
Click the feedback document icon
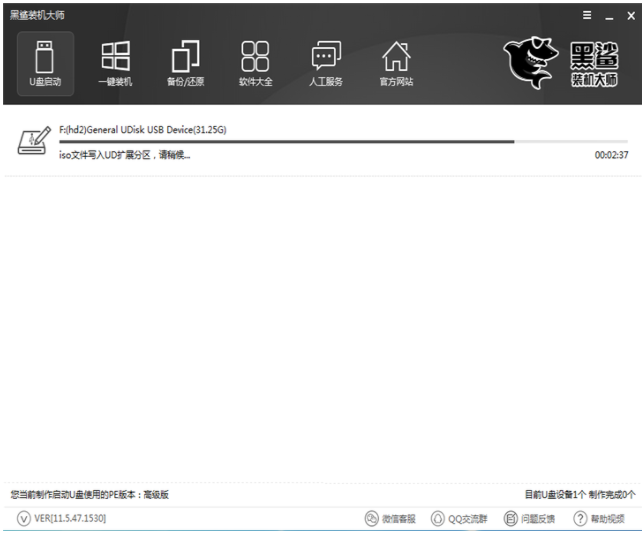coord(511,518)
